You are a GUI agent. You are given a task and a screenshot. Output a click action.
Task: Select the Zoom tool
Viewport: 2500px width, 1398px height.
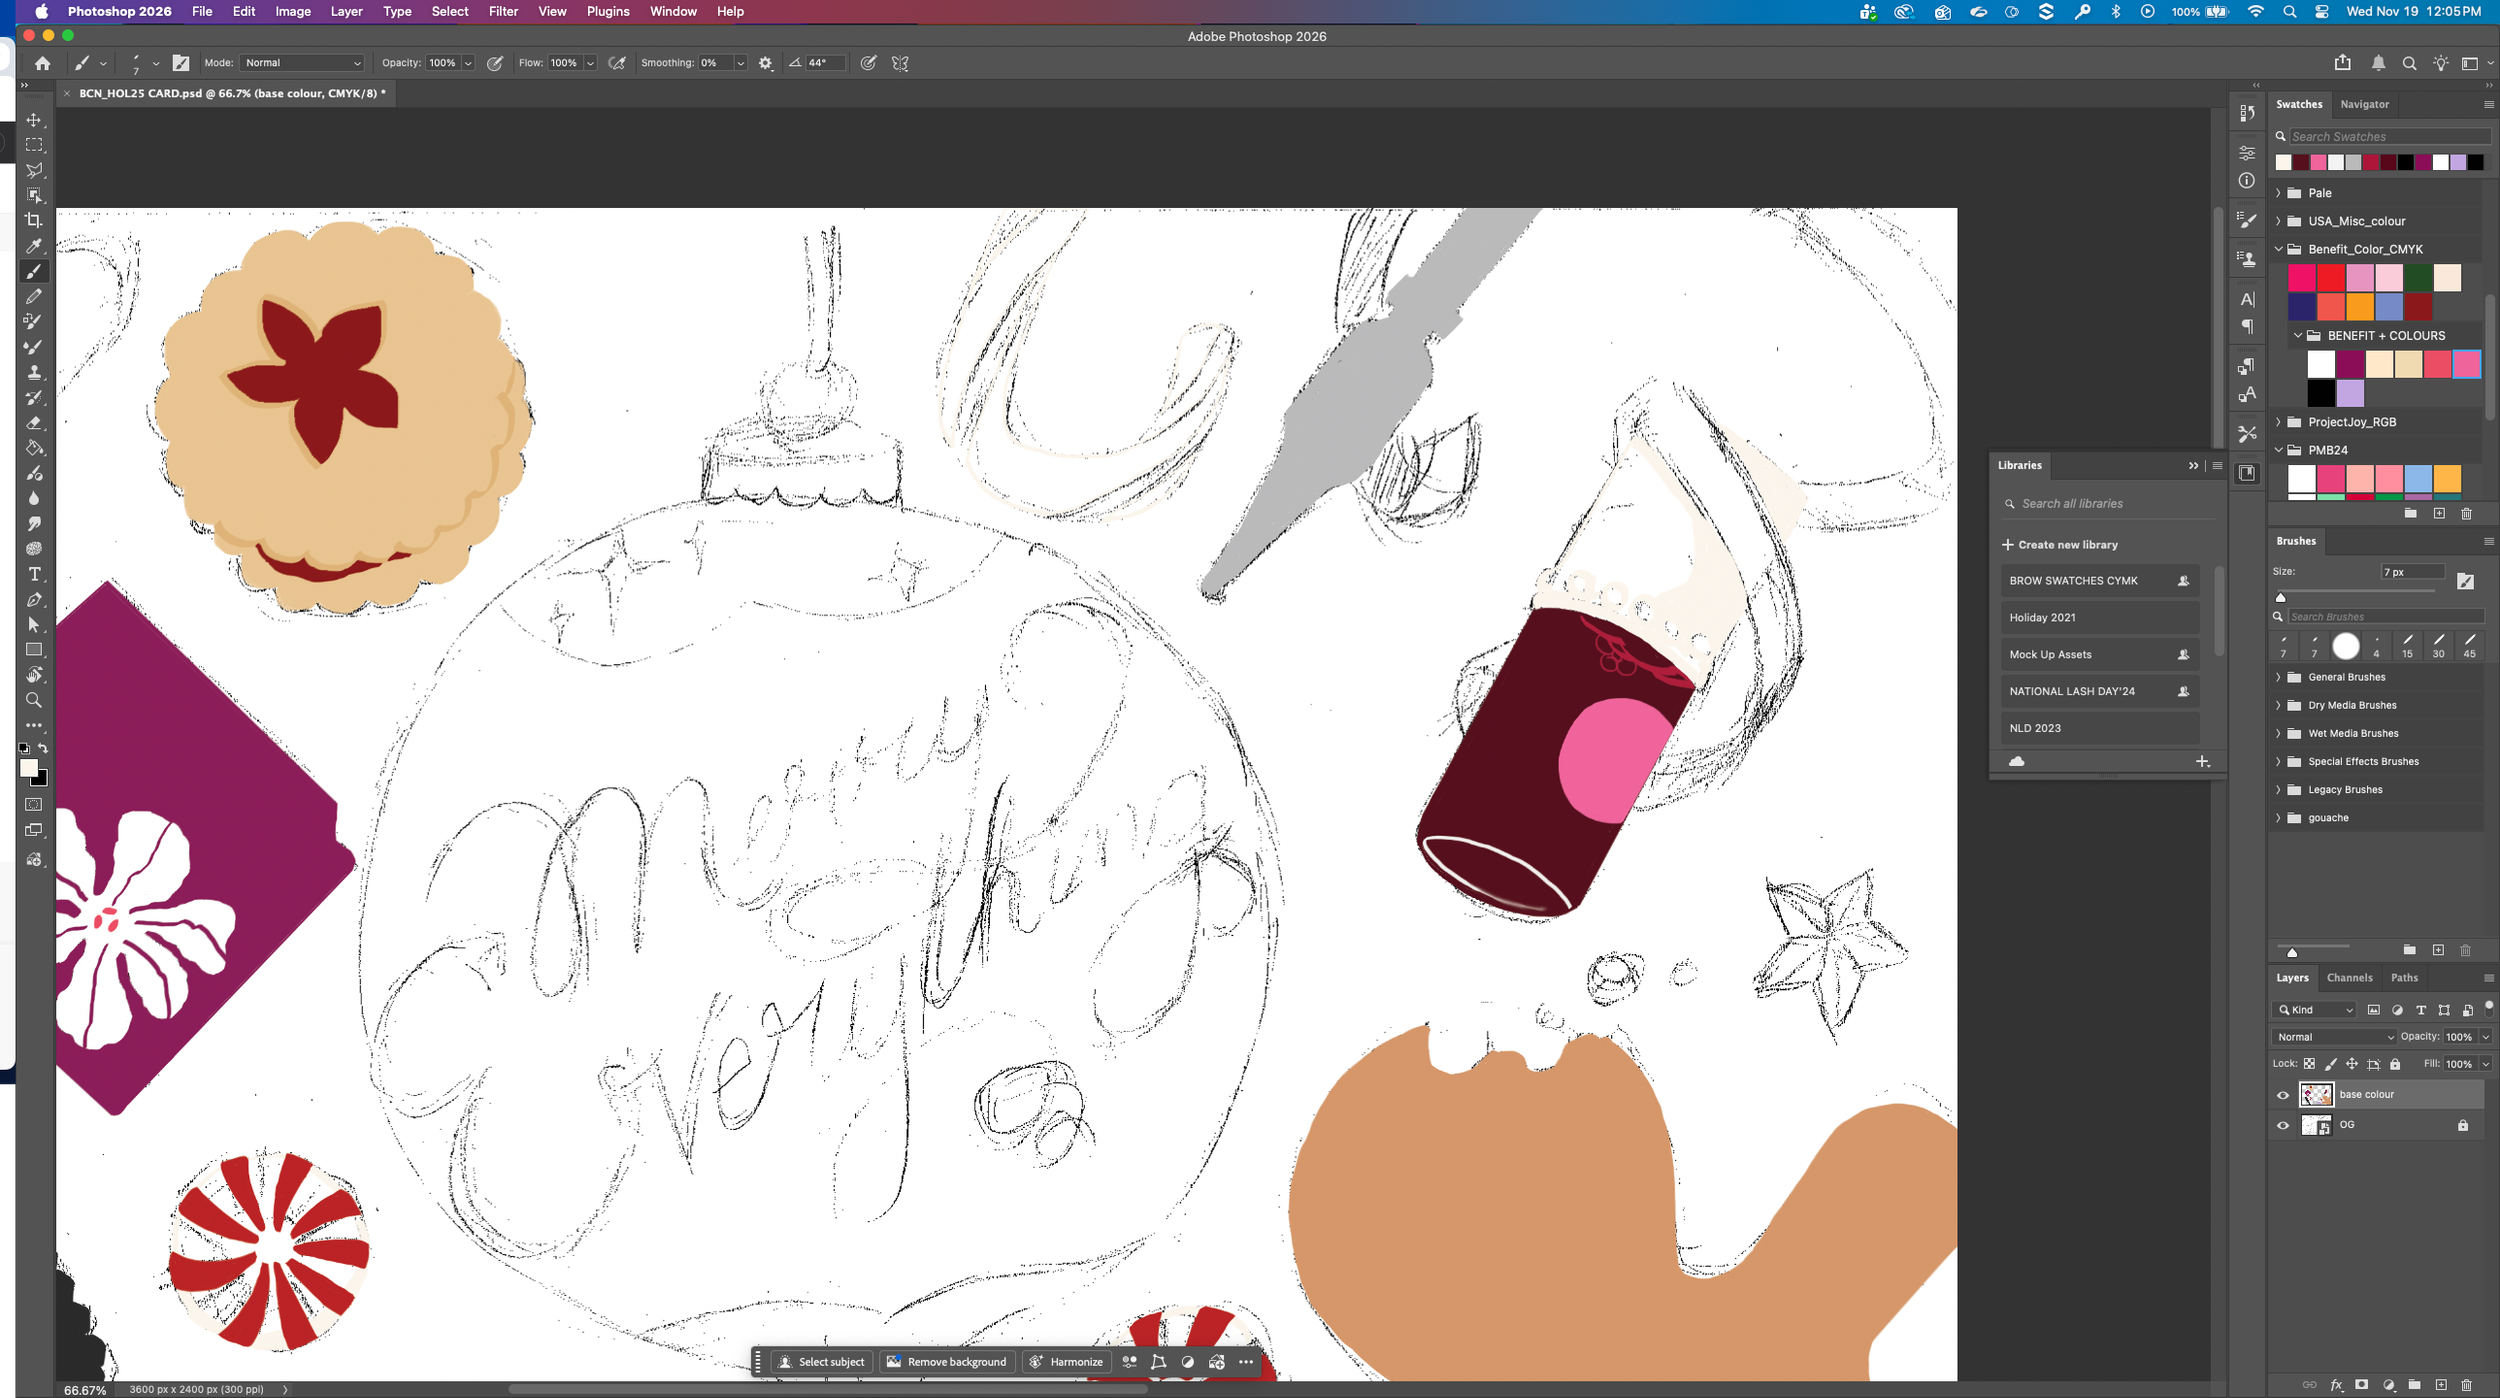point(34,700)
